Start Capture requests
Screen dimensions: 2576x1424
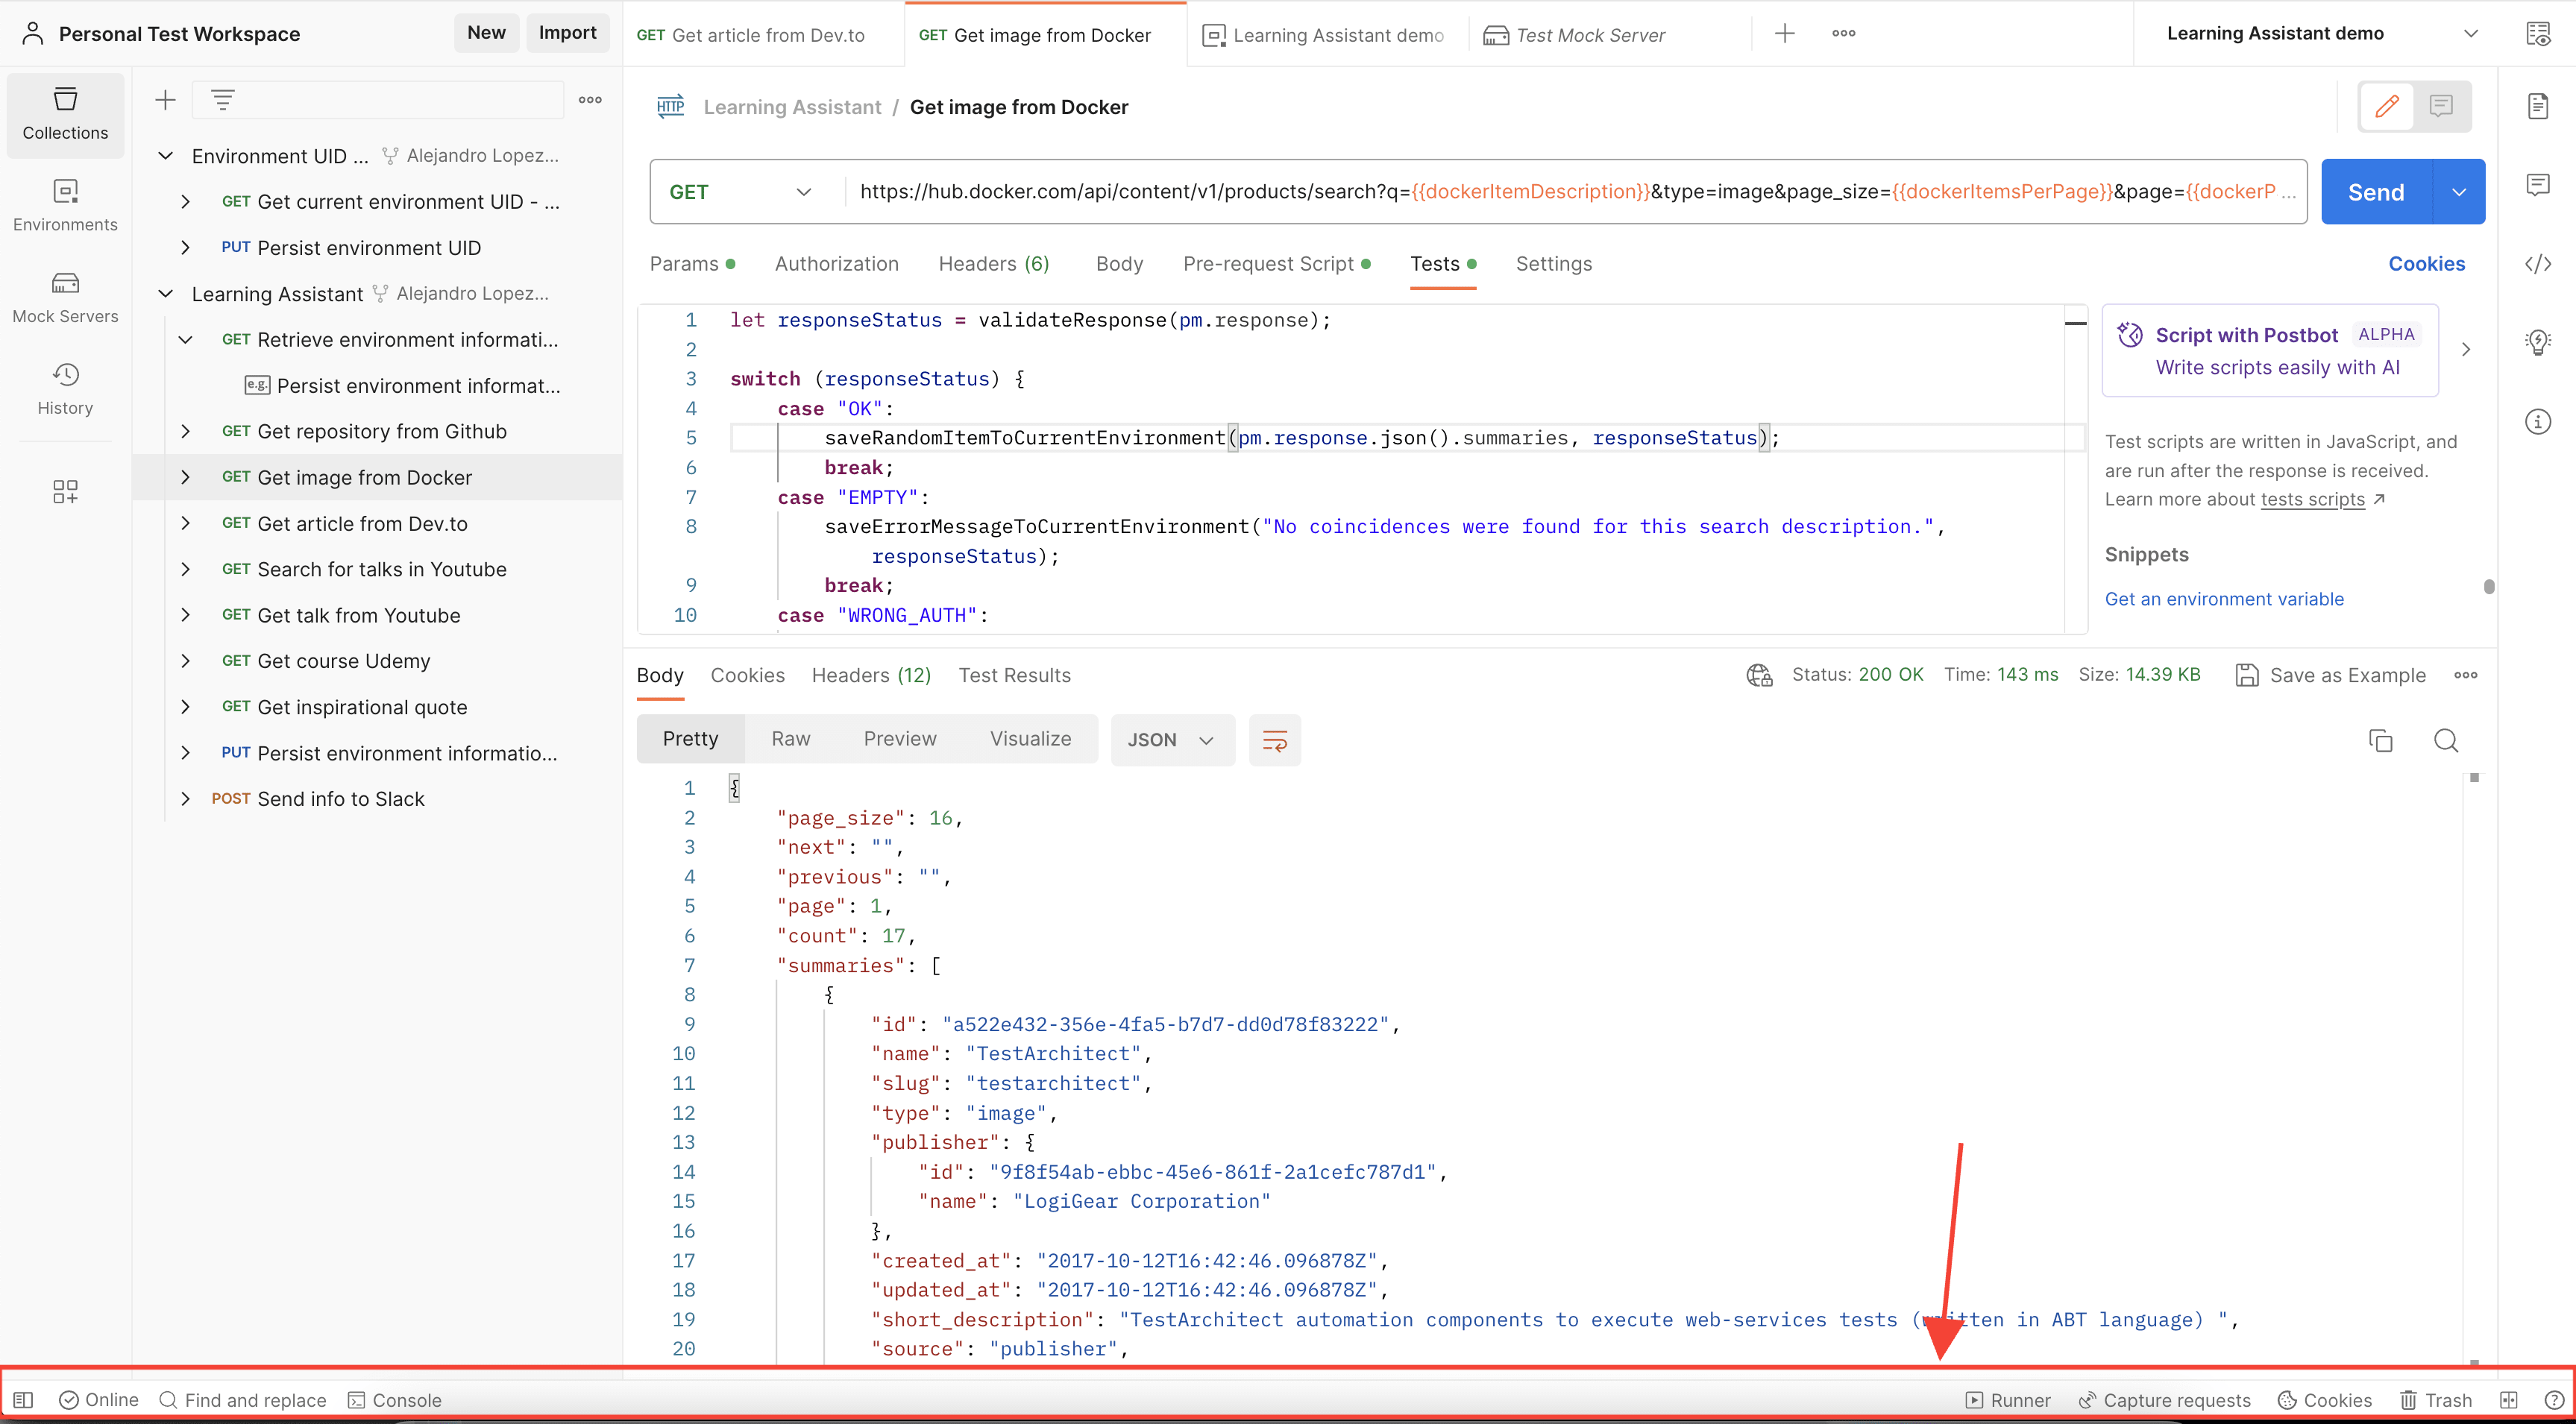[x=2164, y=1400]
